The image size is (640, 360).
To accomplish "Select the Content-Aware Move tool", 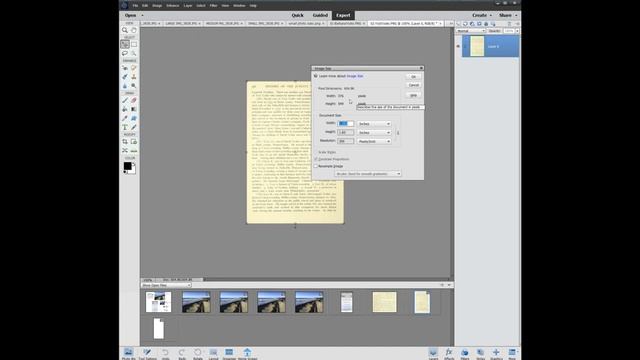I will [125, 151].
